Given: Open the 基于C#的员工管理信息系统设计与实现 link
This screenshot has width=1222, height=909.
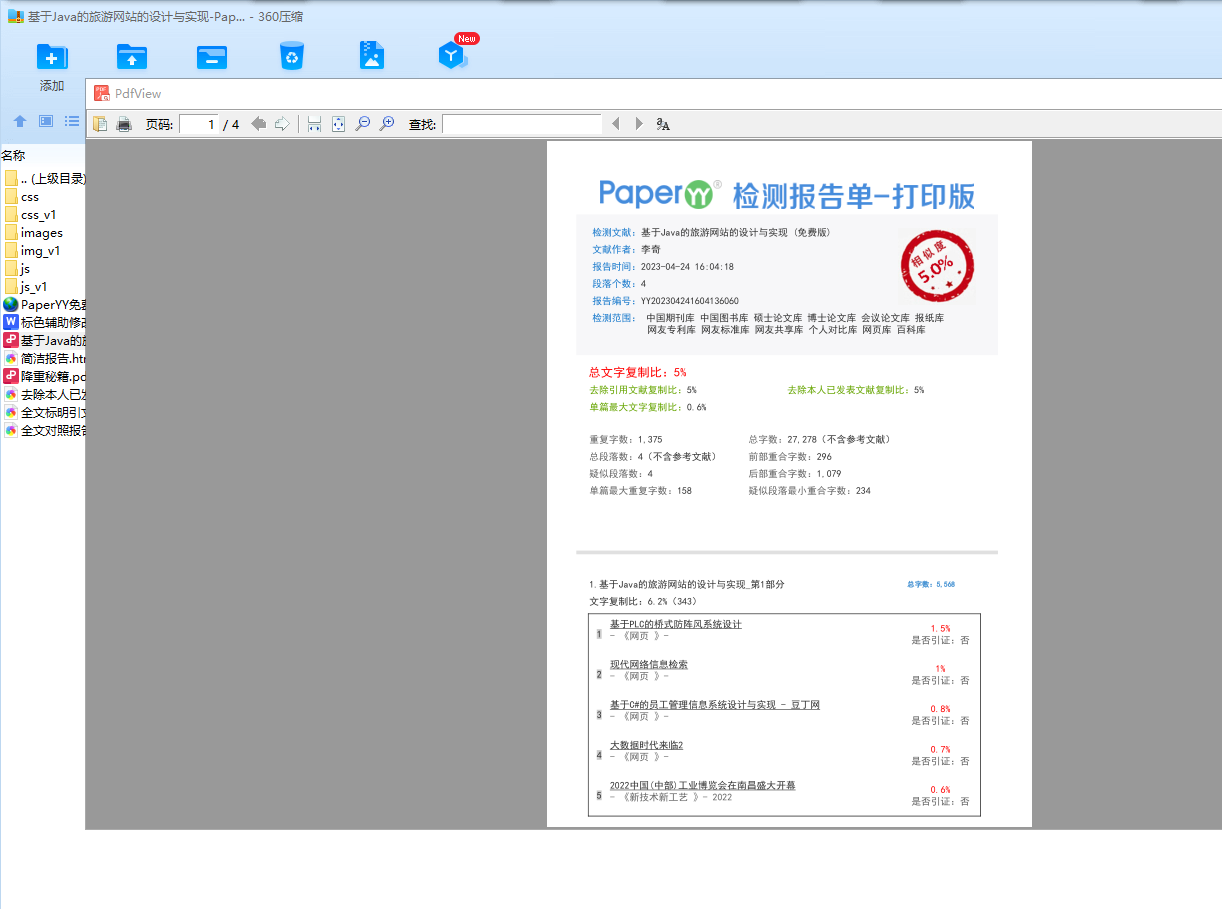Looking at the screenshot, I should point(715,705).
